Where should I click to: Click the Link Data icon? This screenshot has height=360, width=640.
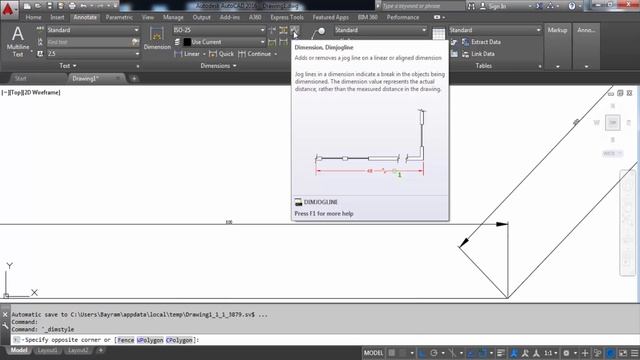tap(465, 54)
